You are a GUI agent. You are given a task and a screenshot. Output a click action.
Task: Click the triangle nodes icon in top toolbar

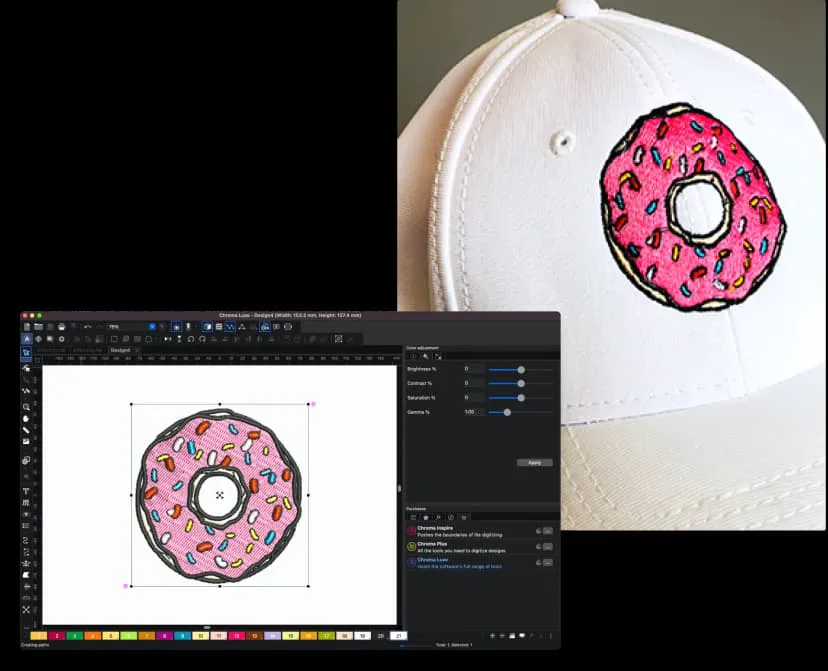click(x=242, y=327)
